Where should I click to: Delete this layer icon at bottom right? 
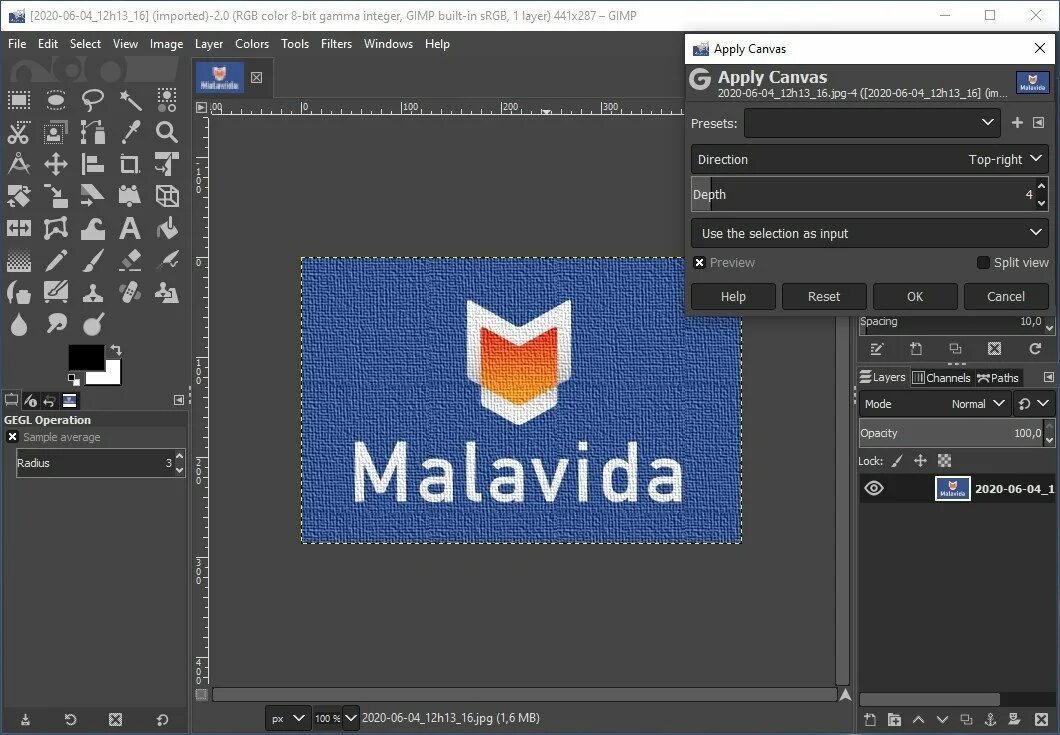coord(1041,719)
